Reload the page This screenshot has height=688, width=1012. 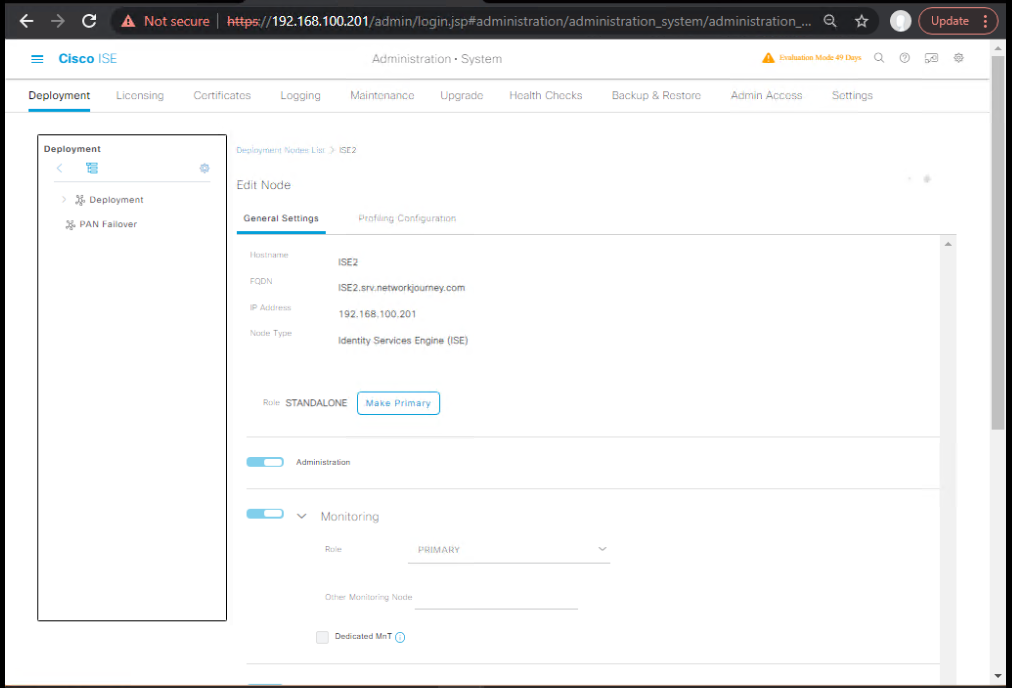click(x=89, y=21)
